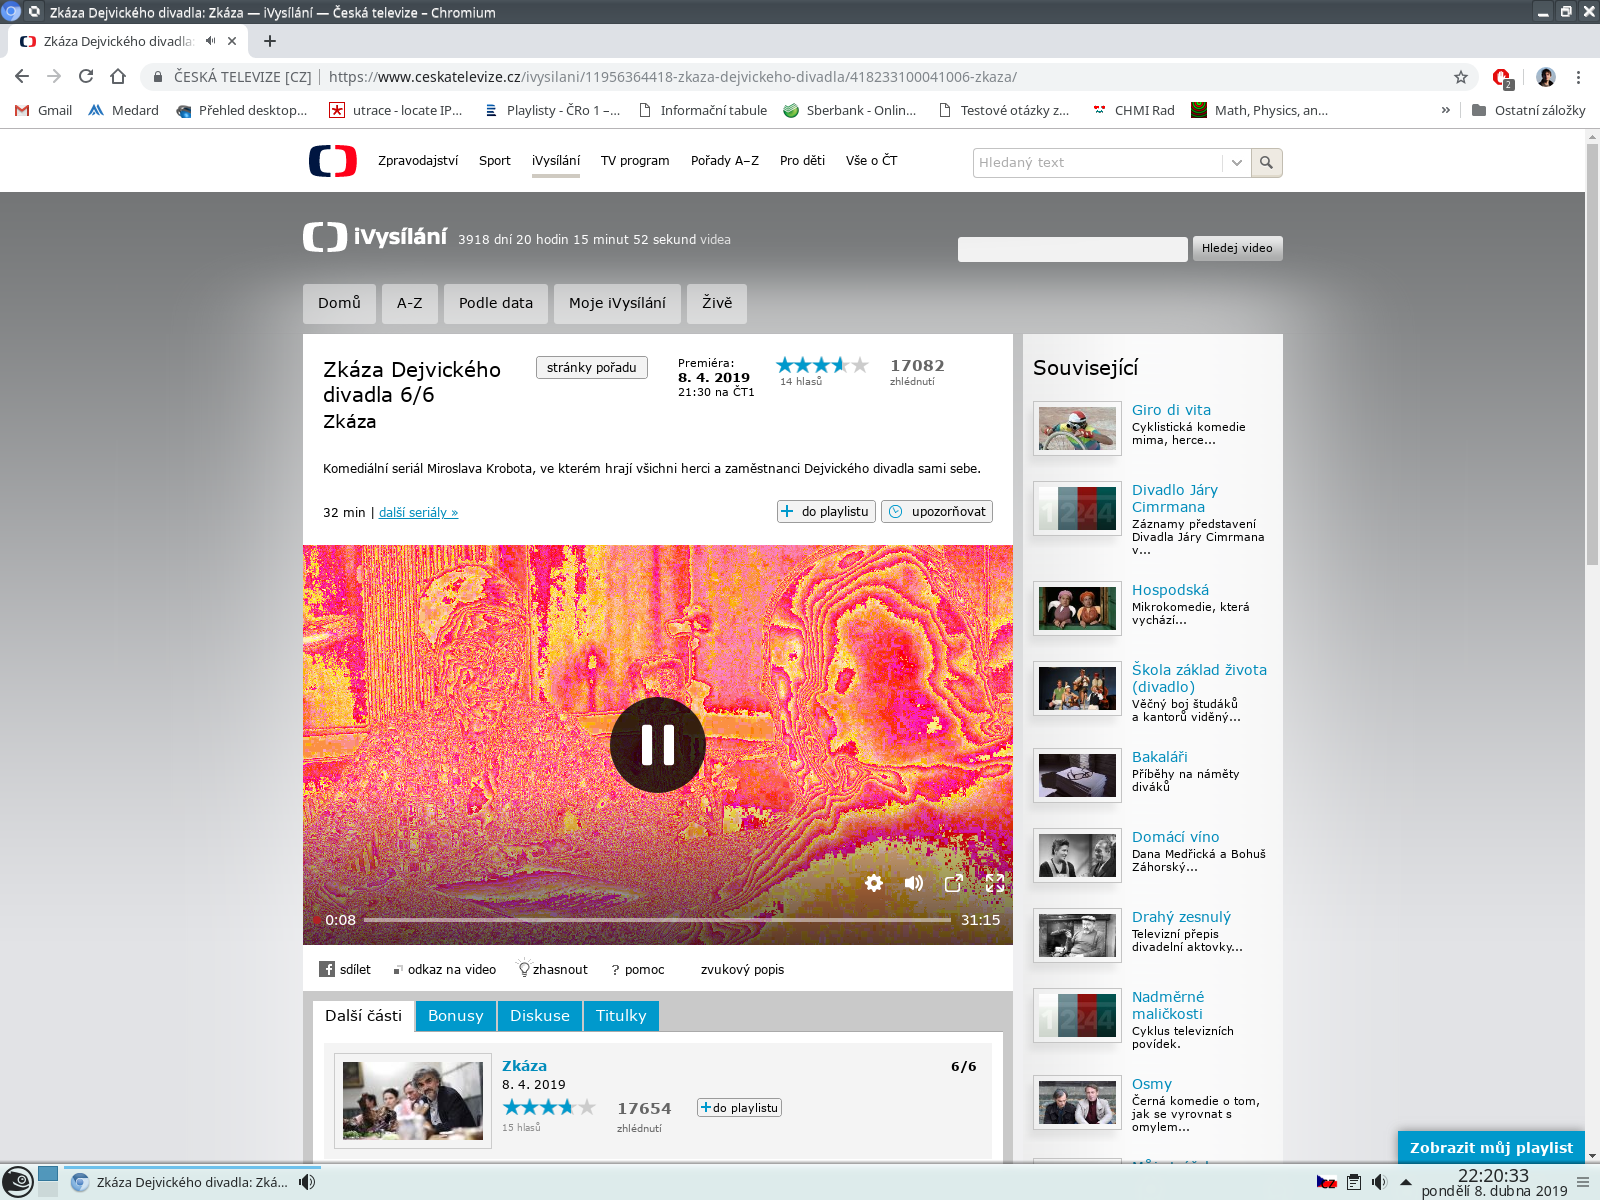Open Vše o ČT menu item
The width and height of the screenshot is (1600, 1200).
click(871, 160)
